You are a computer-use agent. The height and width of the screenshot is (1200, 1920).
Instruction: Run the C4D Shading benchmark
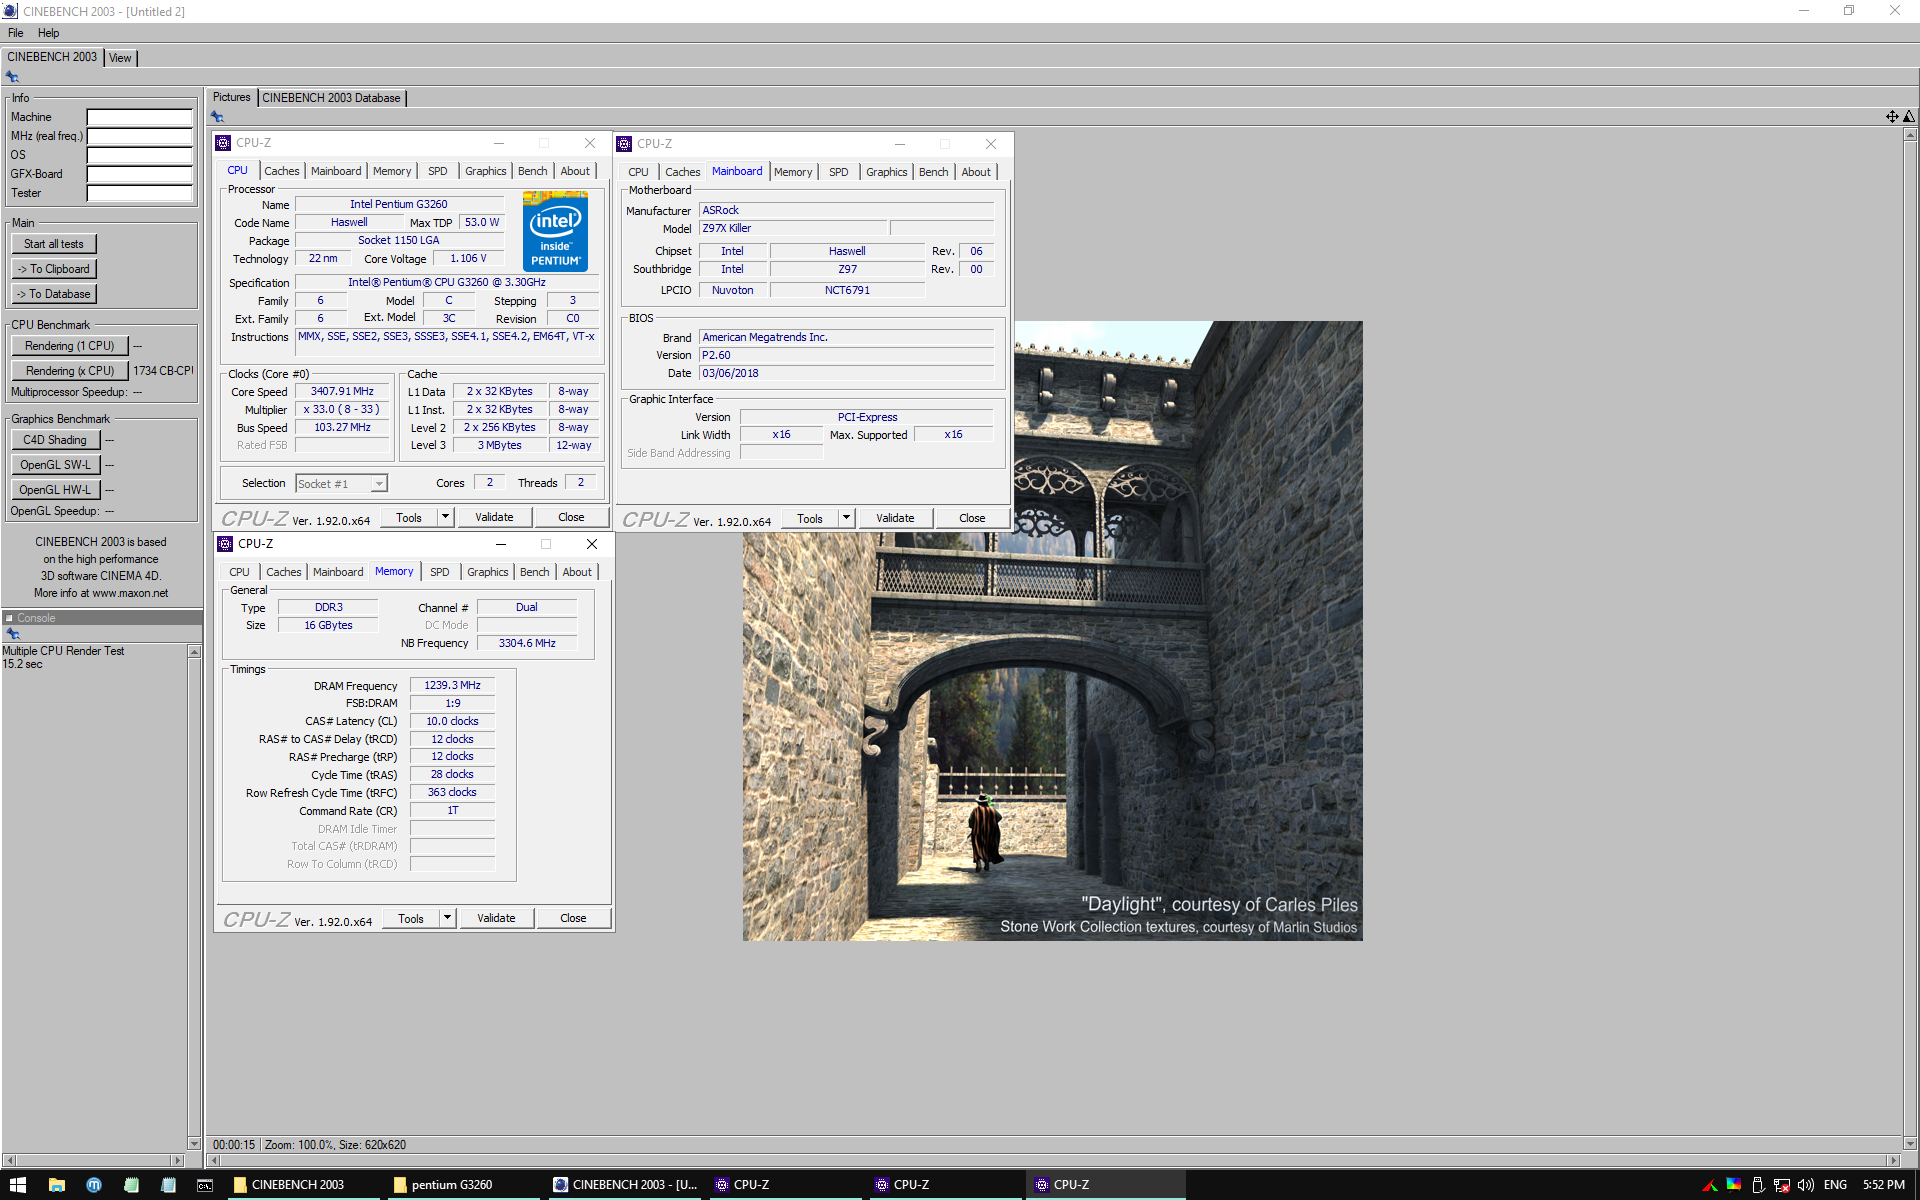click(55, 440)
